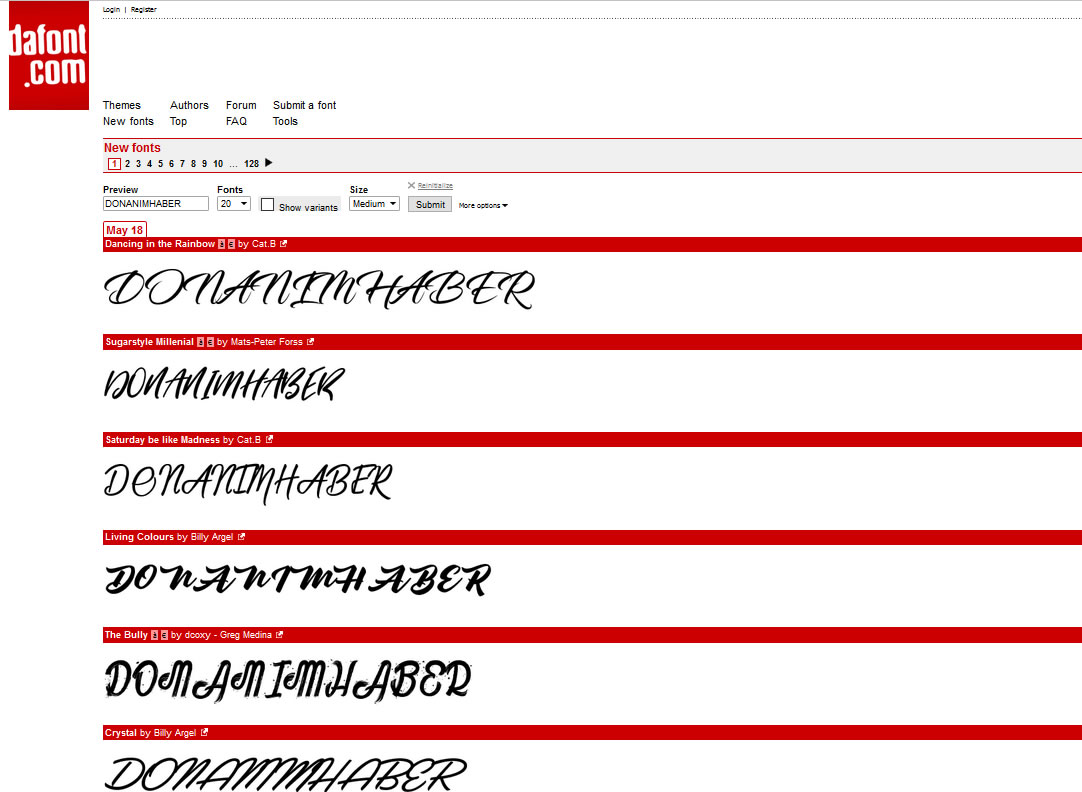
Task: Click Saturday be like Madness preview image
Action: 248,483
